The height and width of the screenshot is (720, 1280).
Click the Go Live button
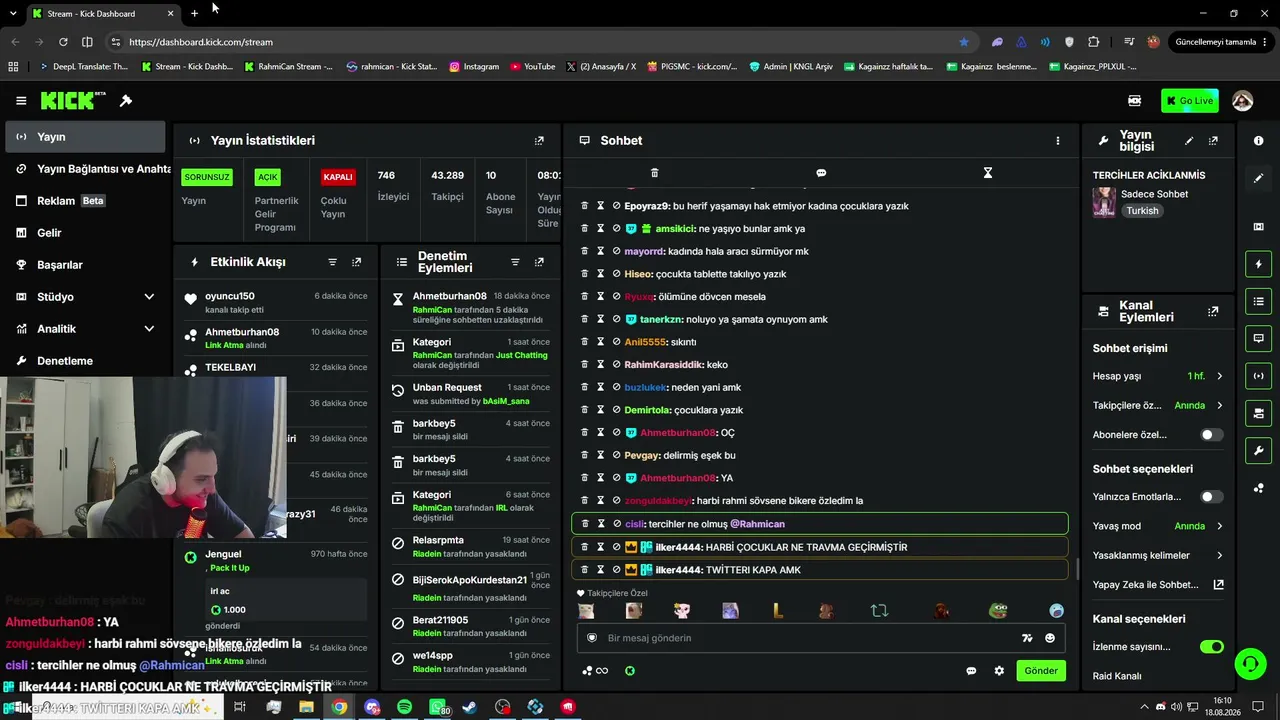pyautogui.click(x=1190, y=101)
